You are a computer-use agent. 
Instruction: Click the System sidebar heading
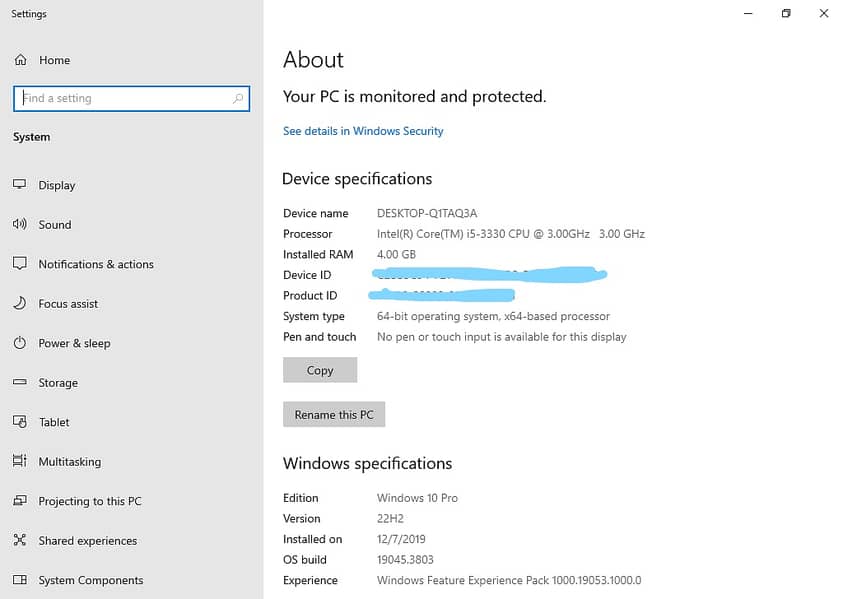(x=31, y=137)
